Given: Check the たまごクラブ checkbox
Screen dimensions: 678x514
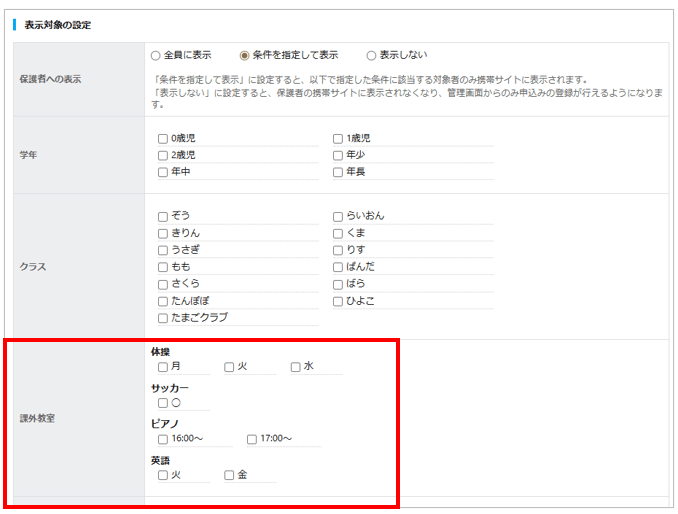Looking at the screenshot, I should (163, 318).
